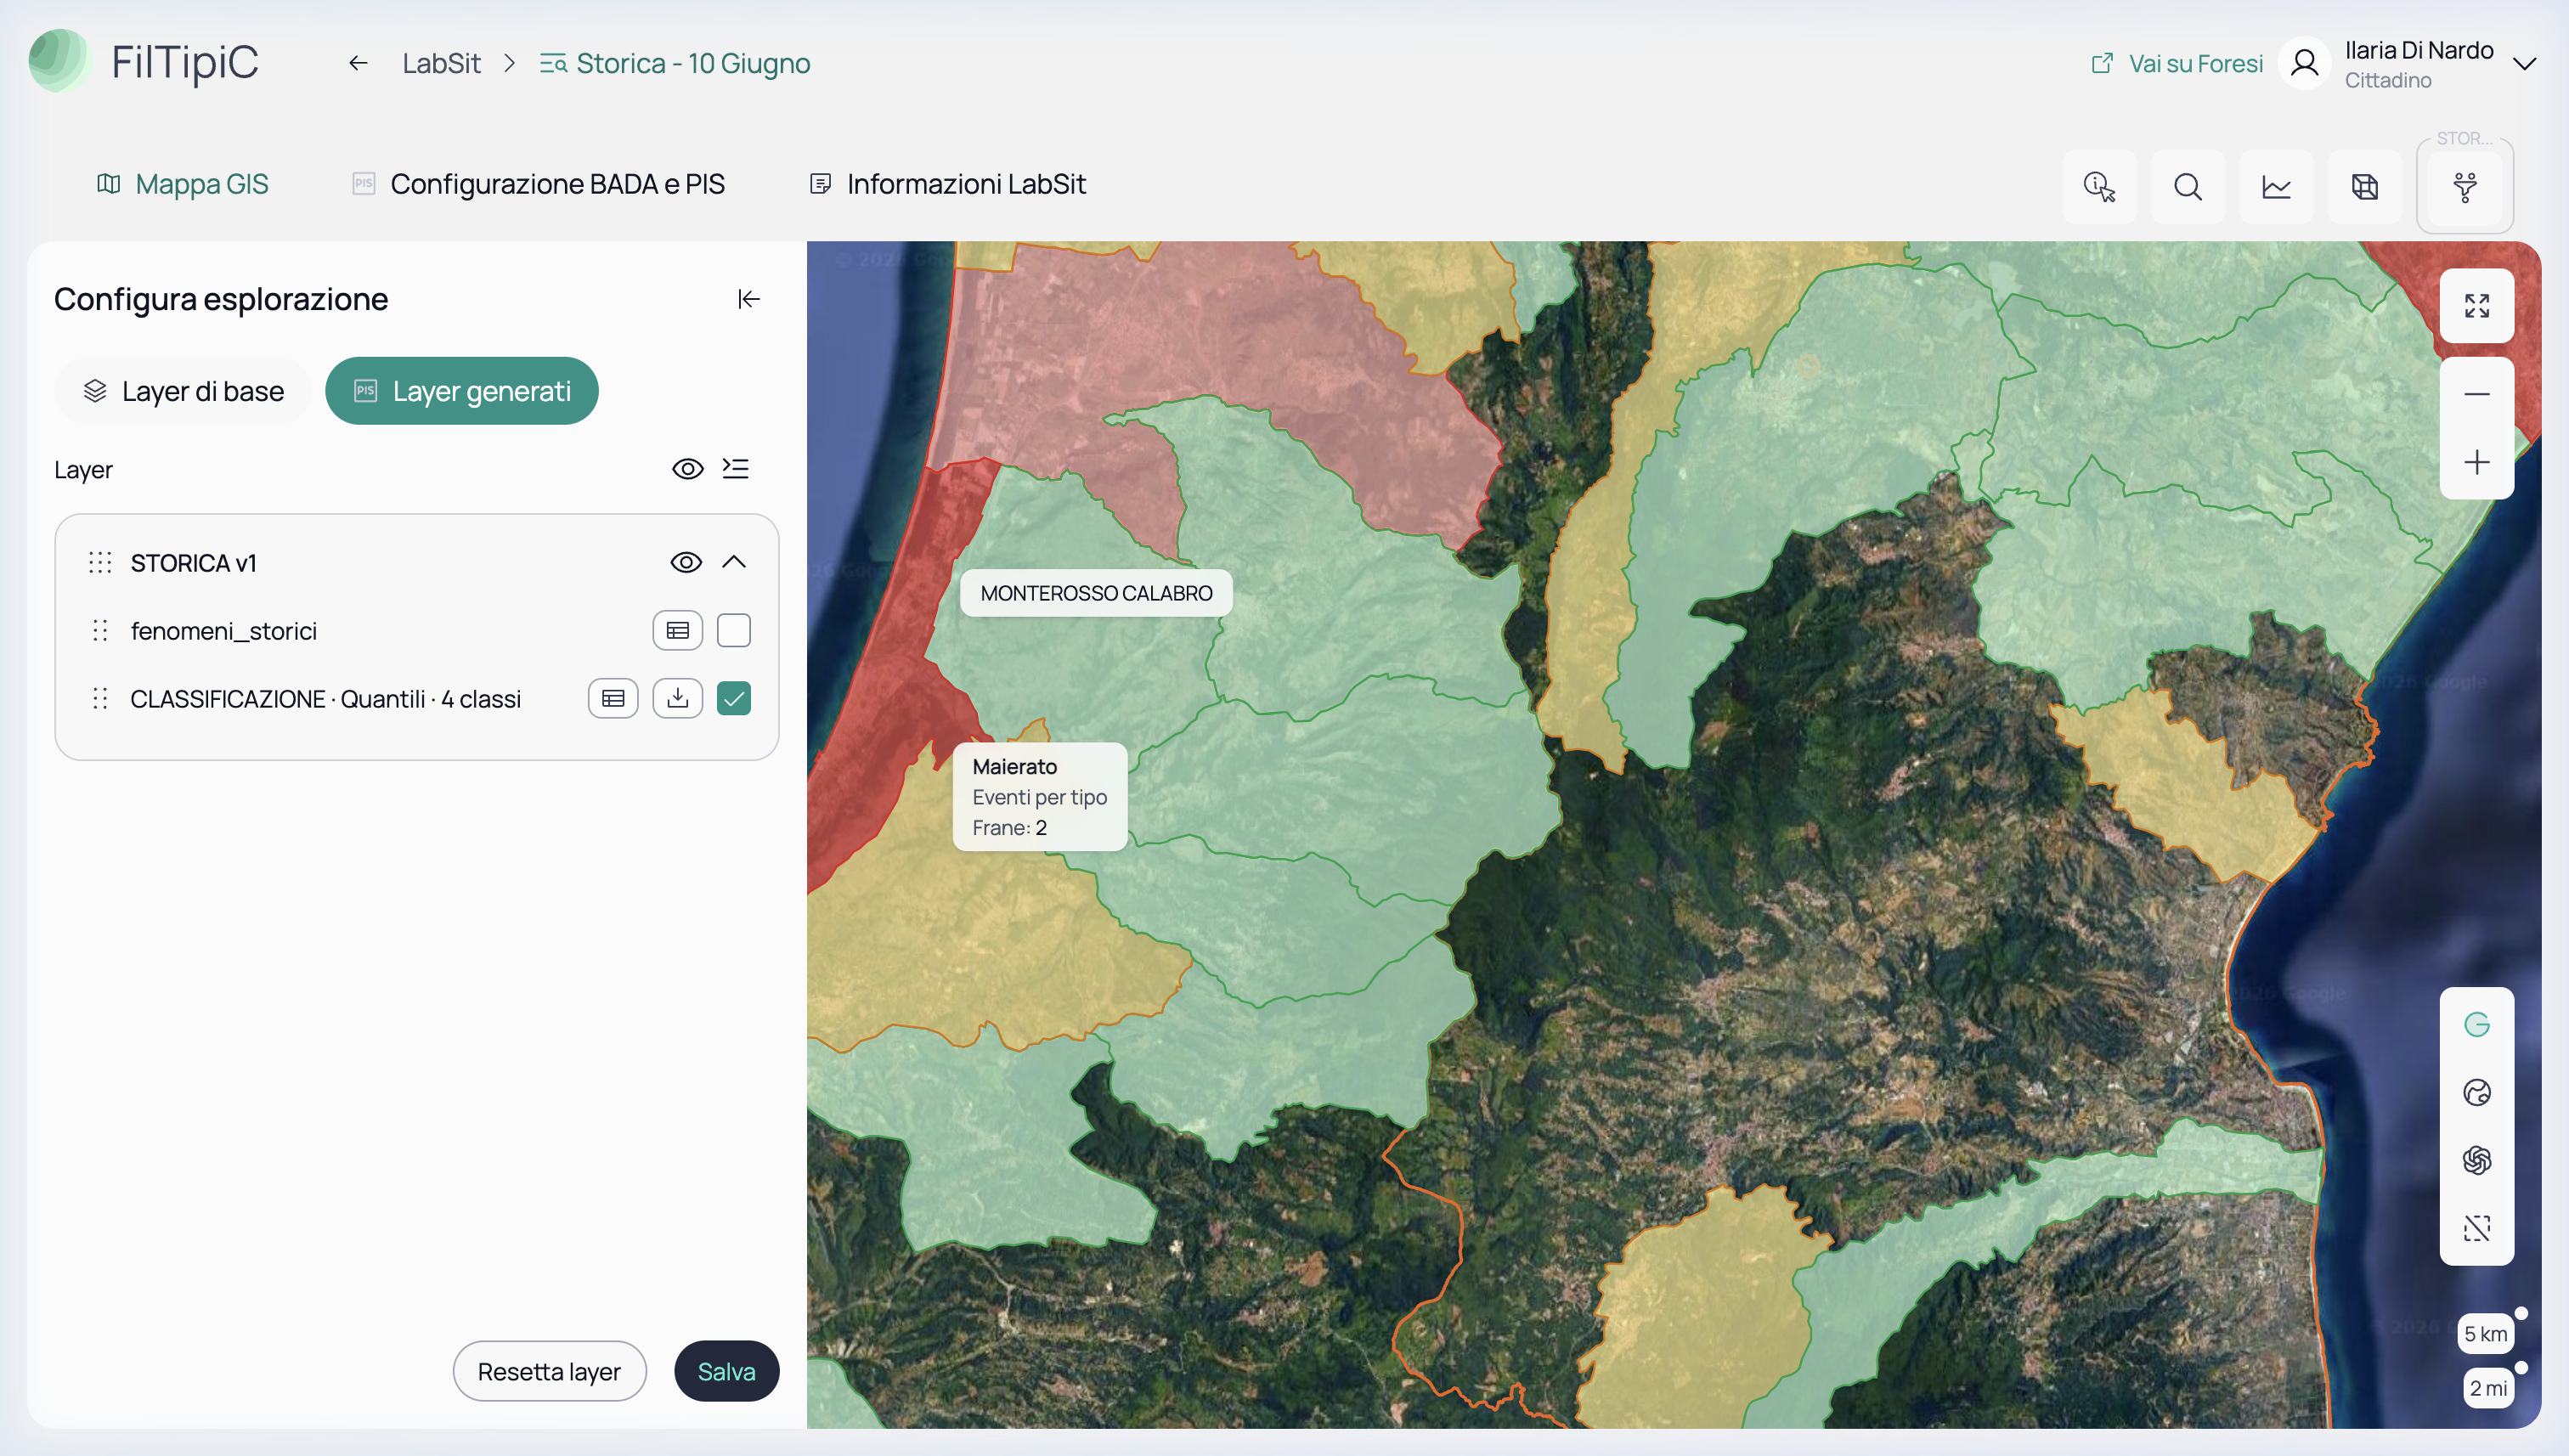Expand the Ilaria Di Nardo user menu
The image size is (2569, 1456).
(x=2524, y=63)
